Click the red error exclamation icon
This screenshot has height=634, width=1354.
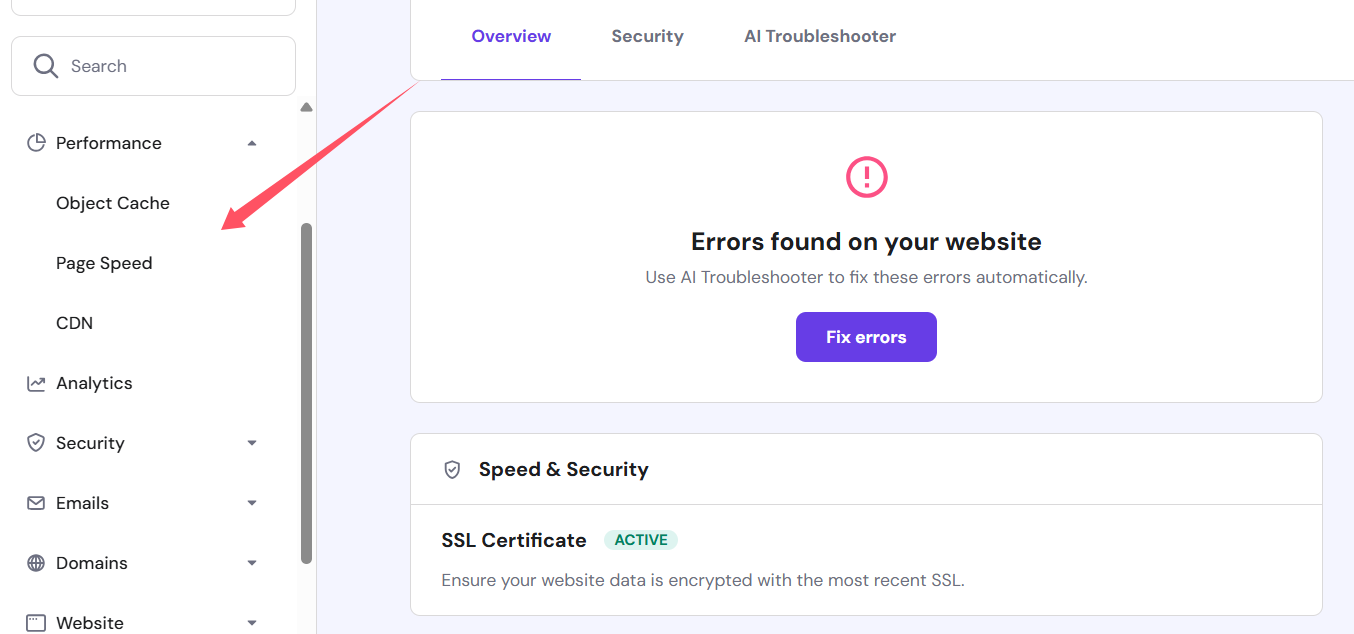click(866, 177)
